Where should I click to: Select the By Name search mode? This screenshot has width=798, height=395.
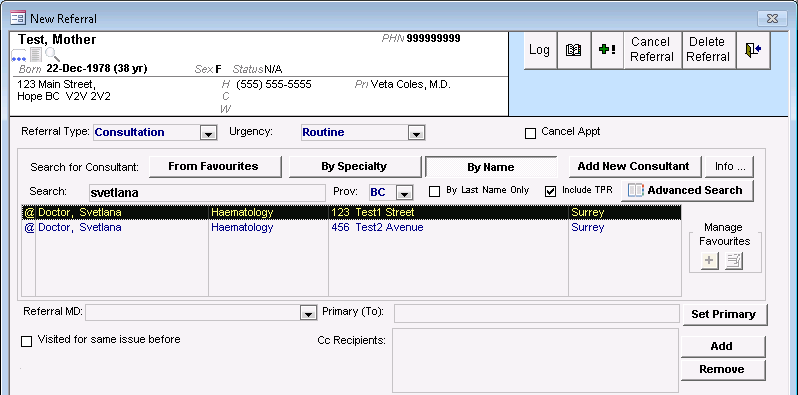[x=491, y=167]
